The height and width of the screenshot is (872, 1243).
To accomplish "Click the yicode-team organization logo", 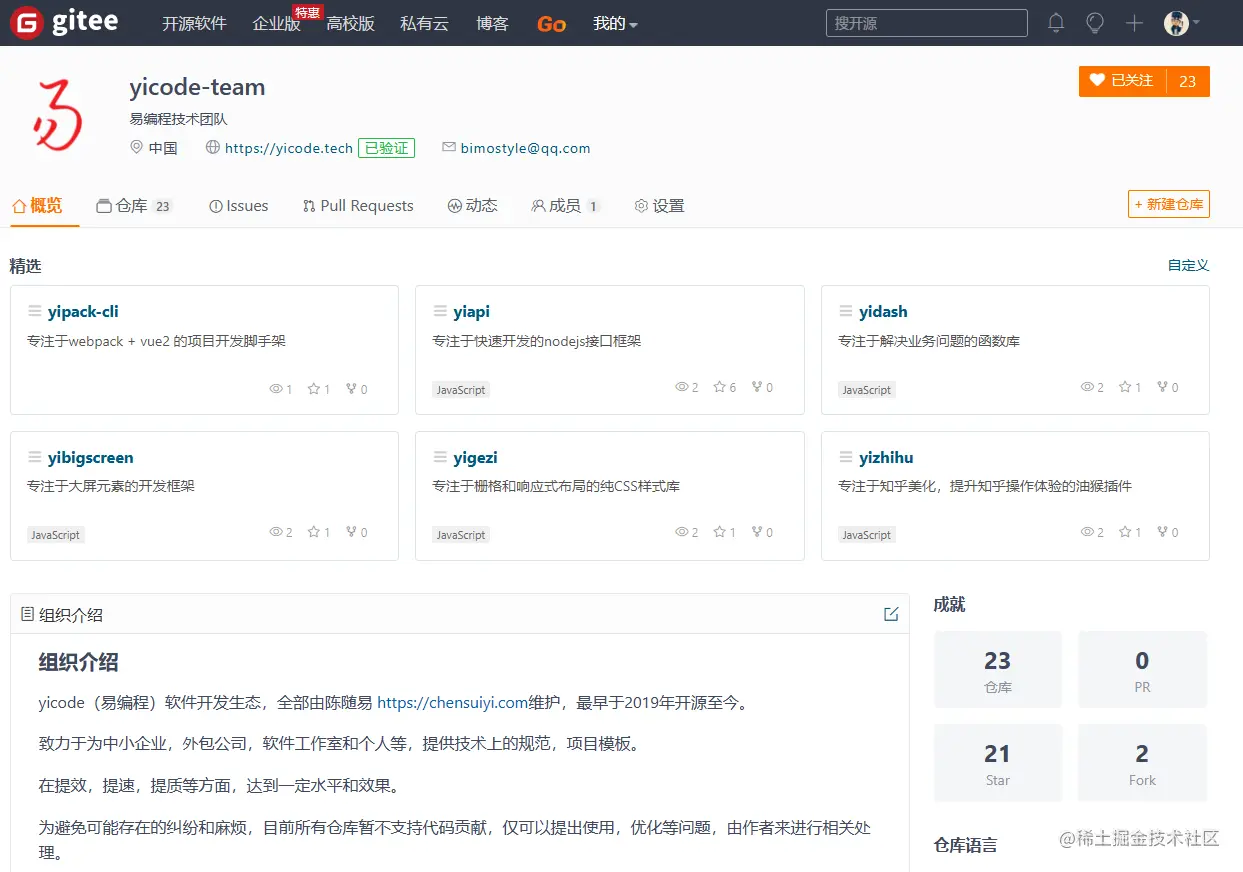I will [57, 115].
